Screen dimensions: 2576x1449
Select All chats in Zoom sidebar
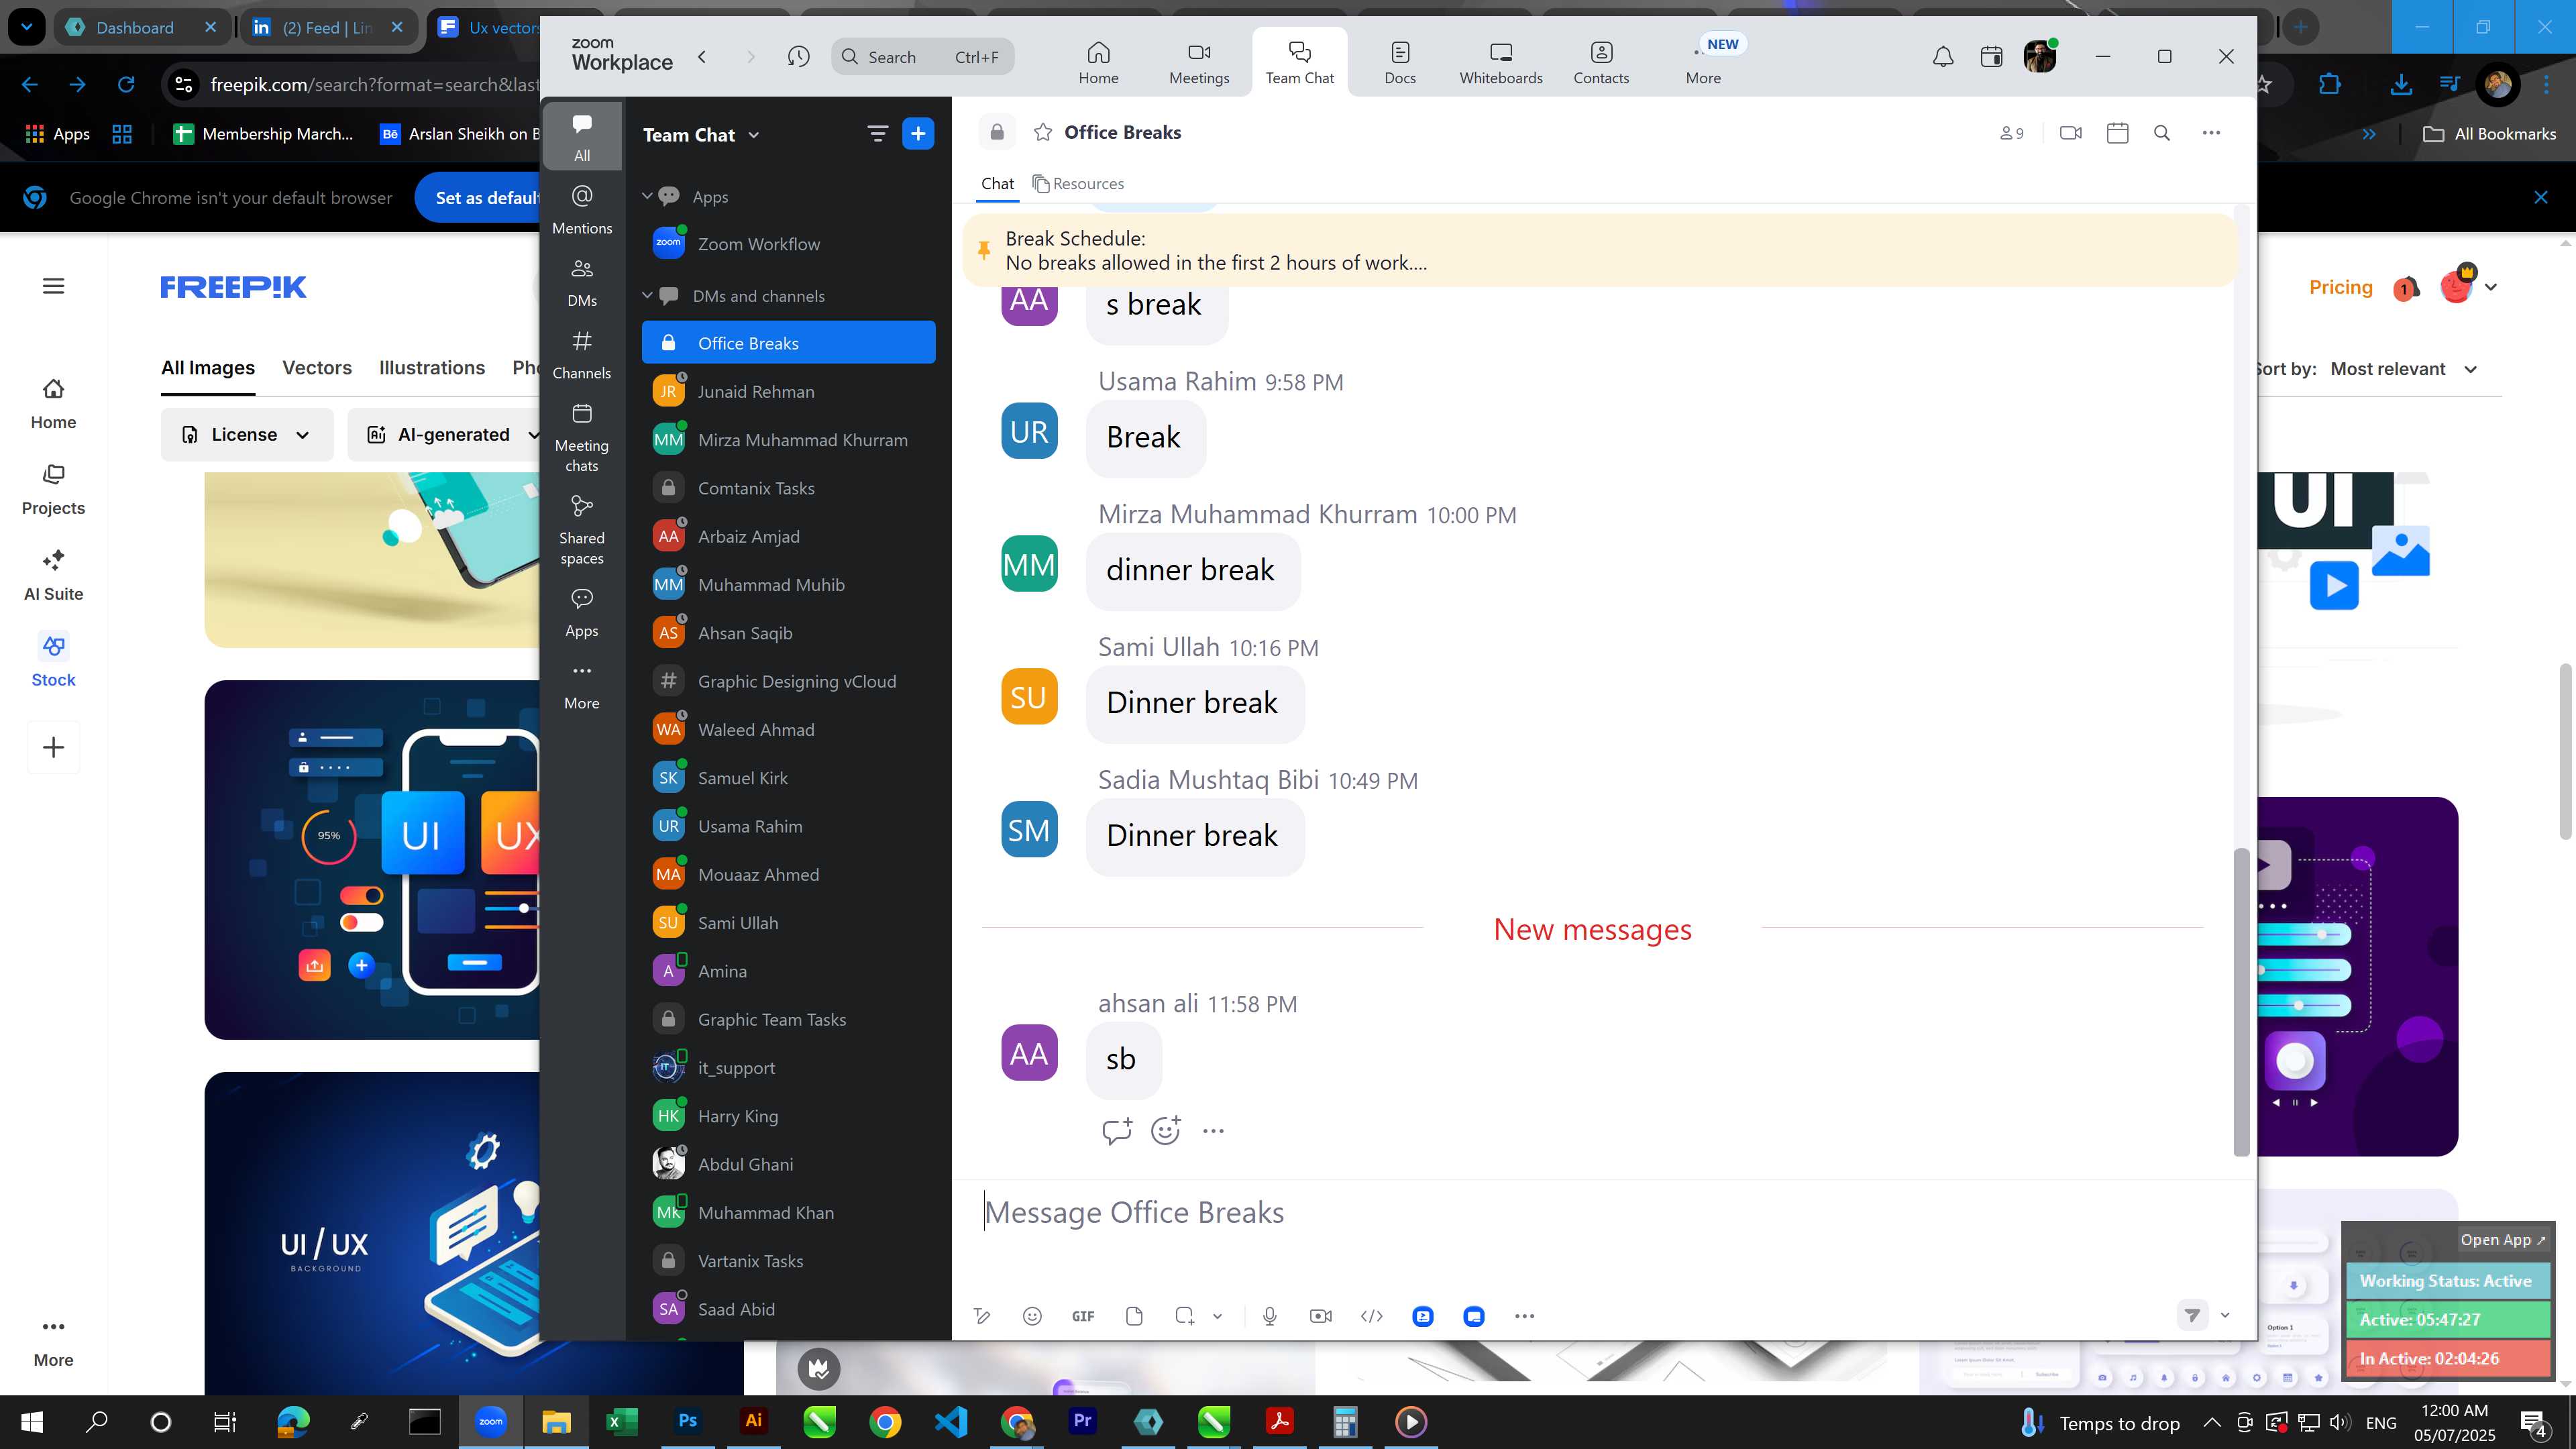coord(582,136)
